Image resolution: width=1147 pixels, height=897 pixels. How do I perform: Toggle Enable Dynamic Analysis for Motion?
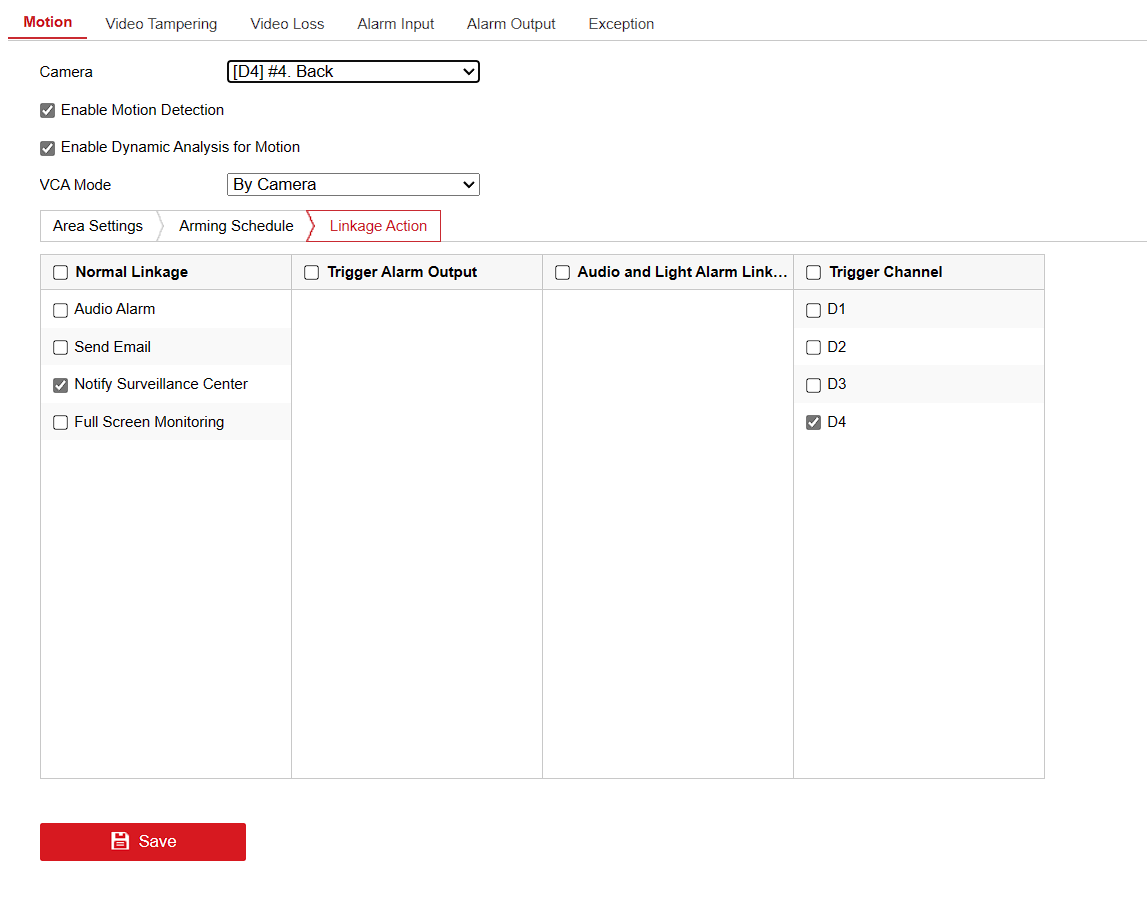point(47,148)
